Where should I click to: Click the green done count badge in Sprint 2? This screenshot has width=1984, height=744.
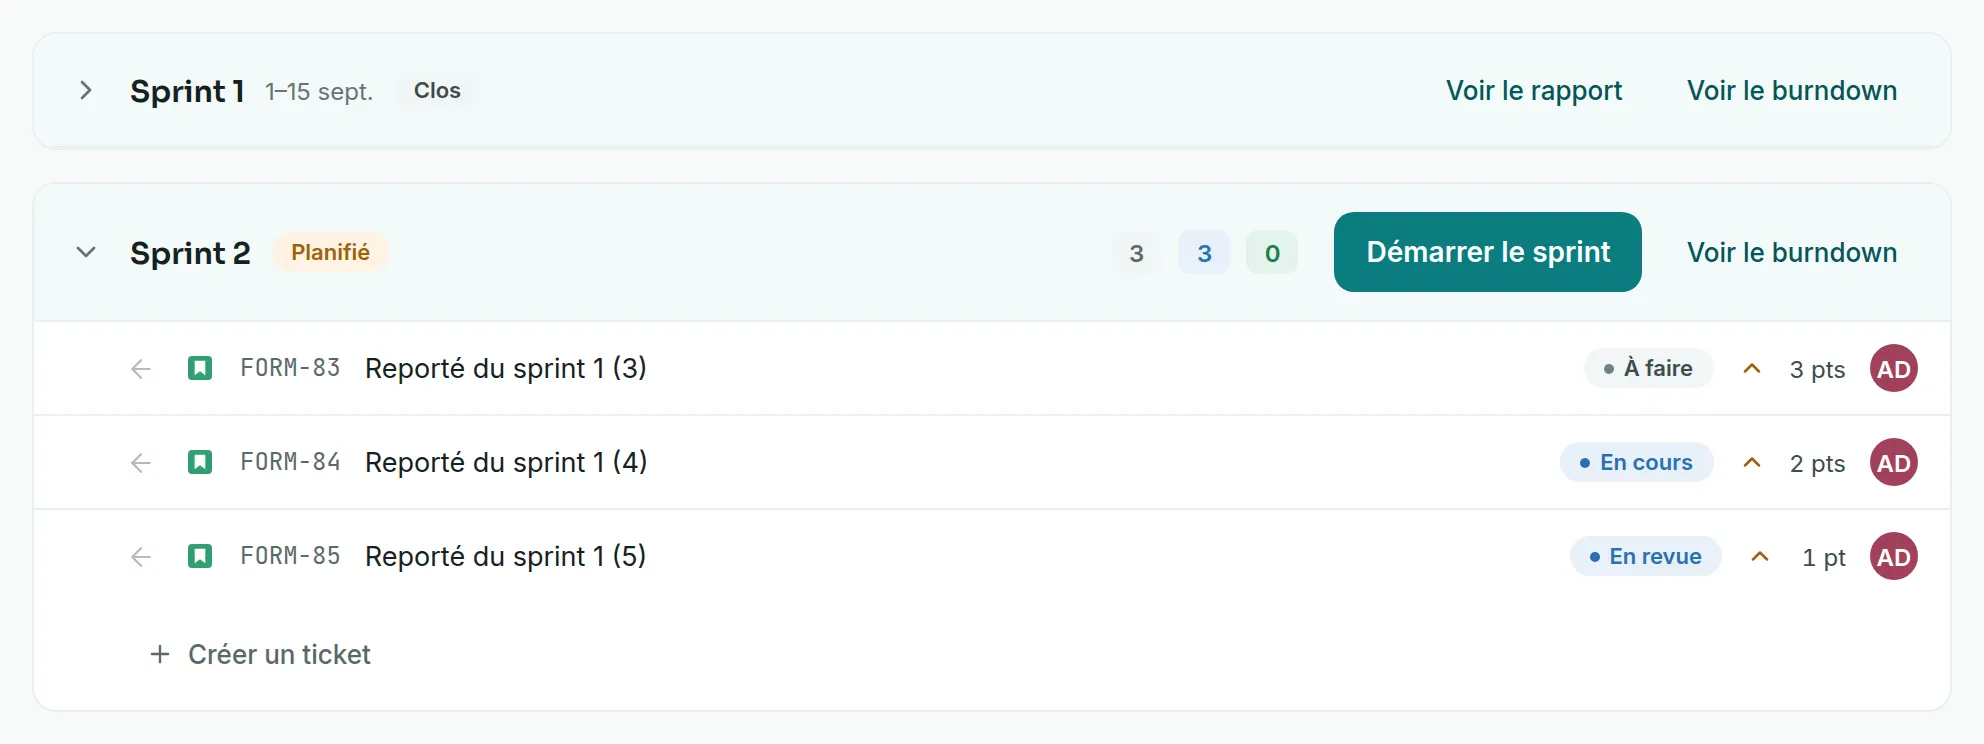pos(1272,253)
